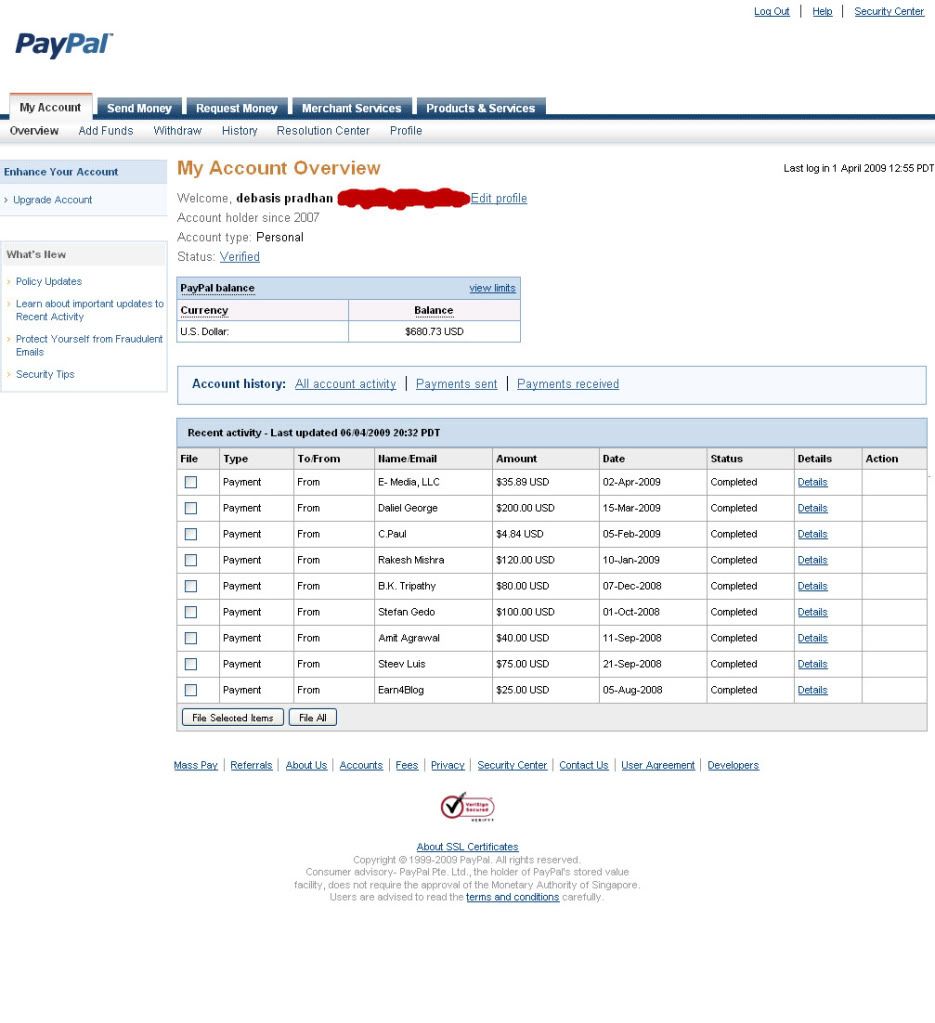Open the About Us footer link
Image resolution: width=935 pixels, height=1023 pixels.
pyautogui.click(x=306, y=765)
